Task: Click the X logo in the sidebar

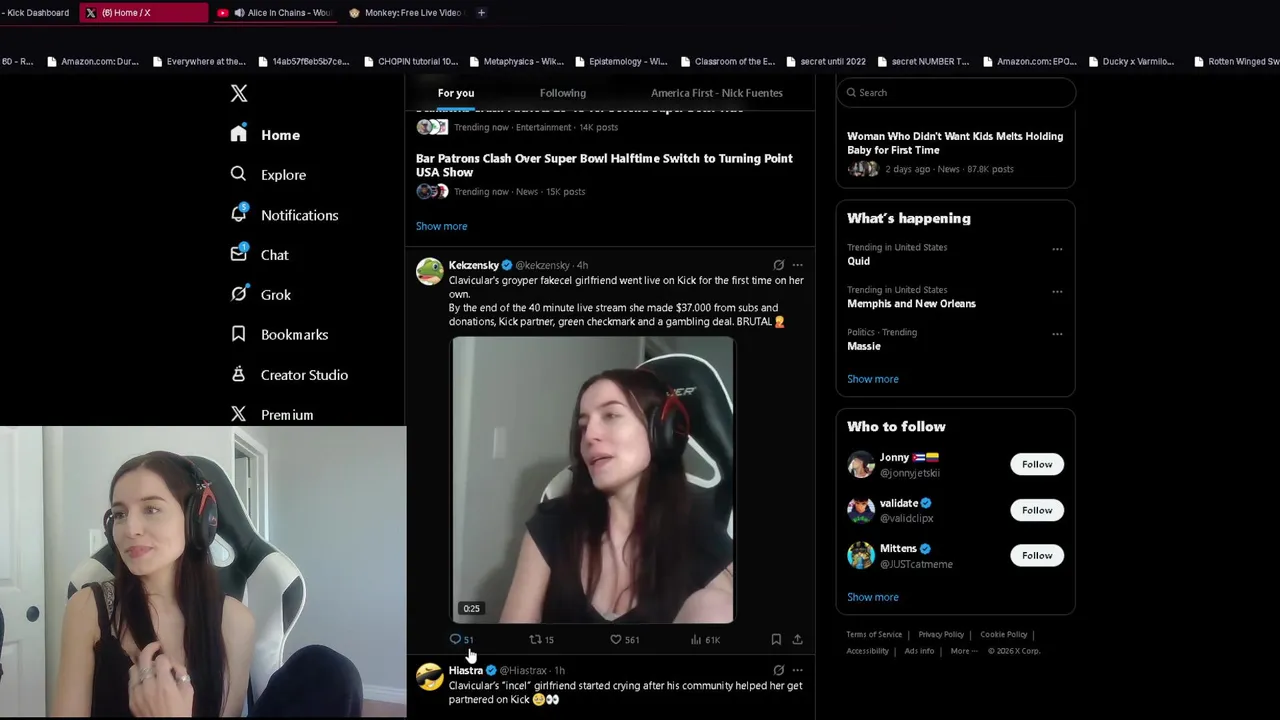Action: tap(239, 93)
